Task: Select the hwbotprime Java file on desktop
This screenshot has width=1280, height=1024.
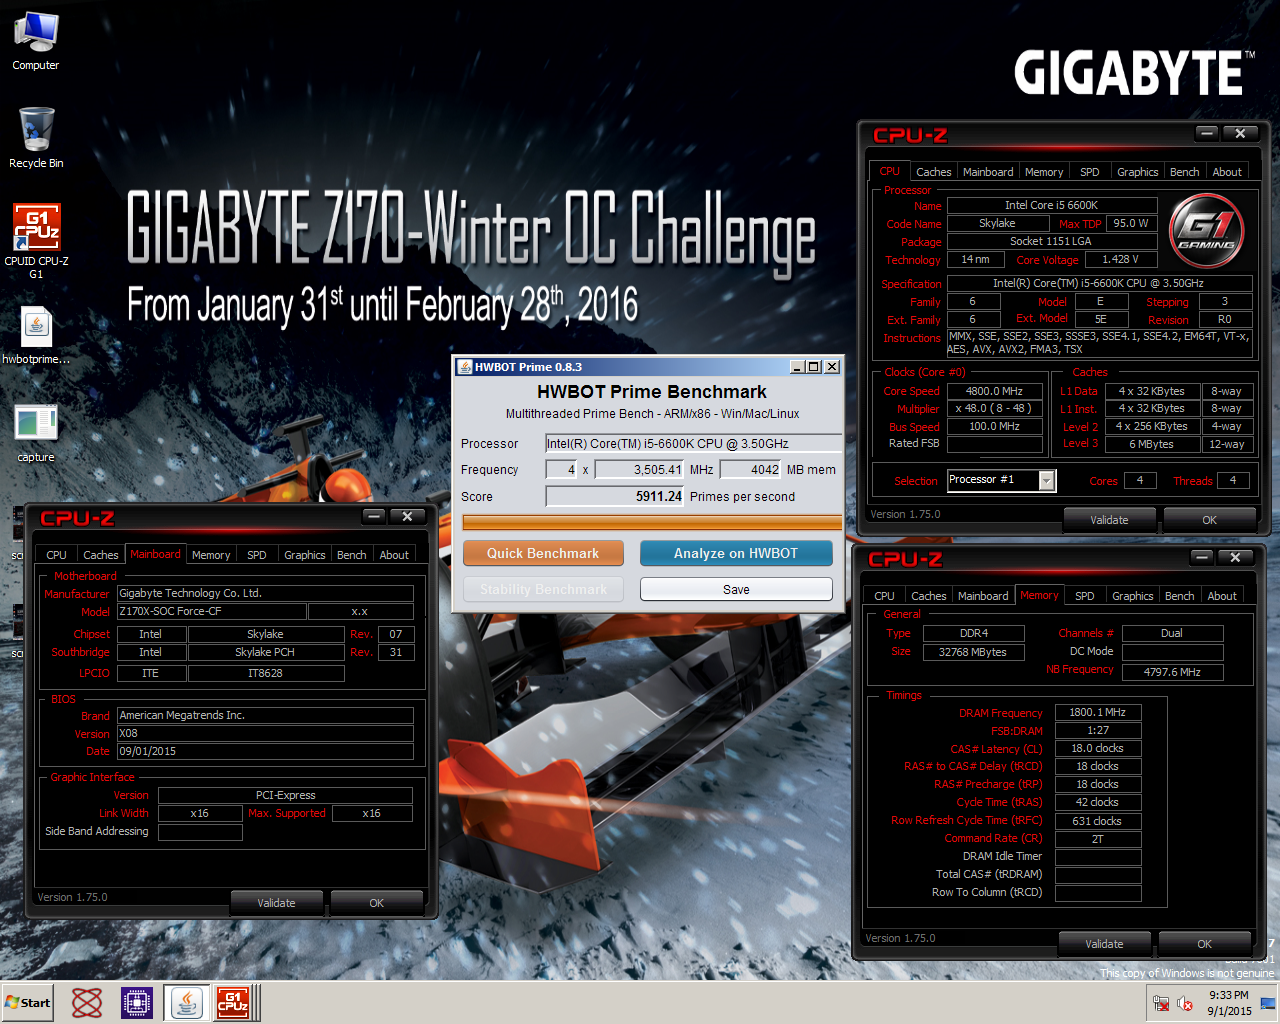Action: [x=36, y=335]
